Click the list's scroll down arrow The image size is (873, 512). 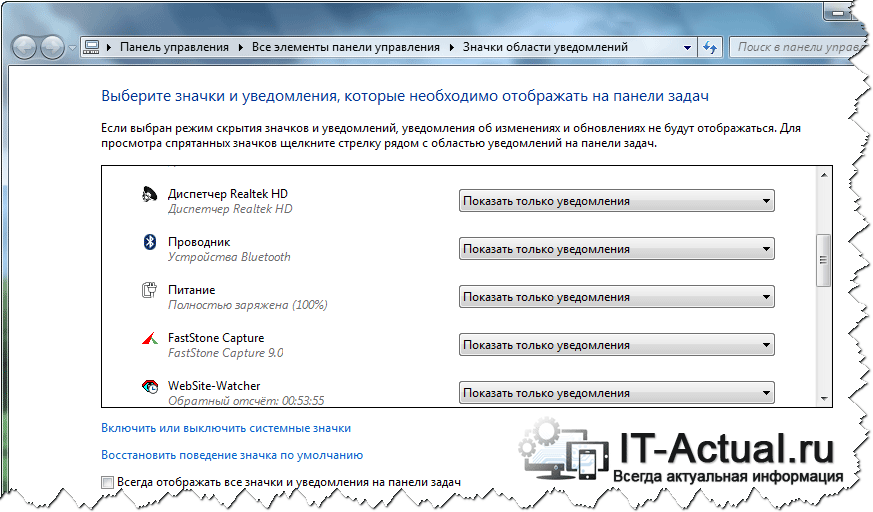click(x=823, y=399)
